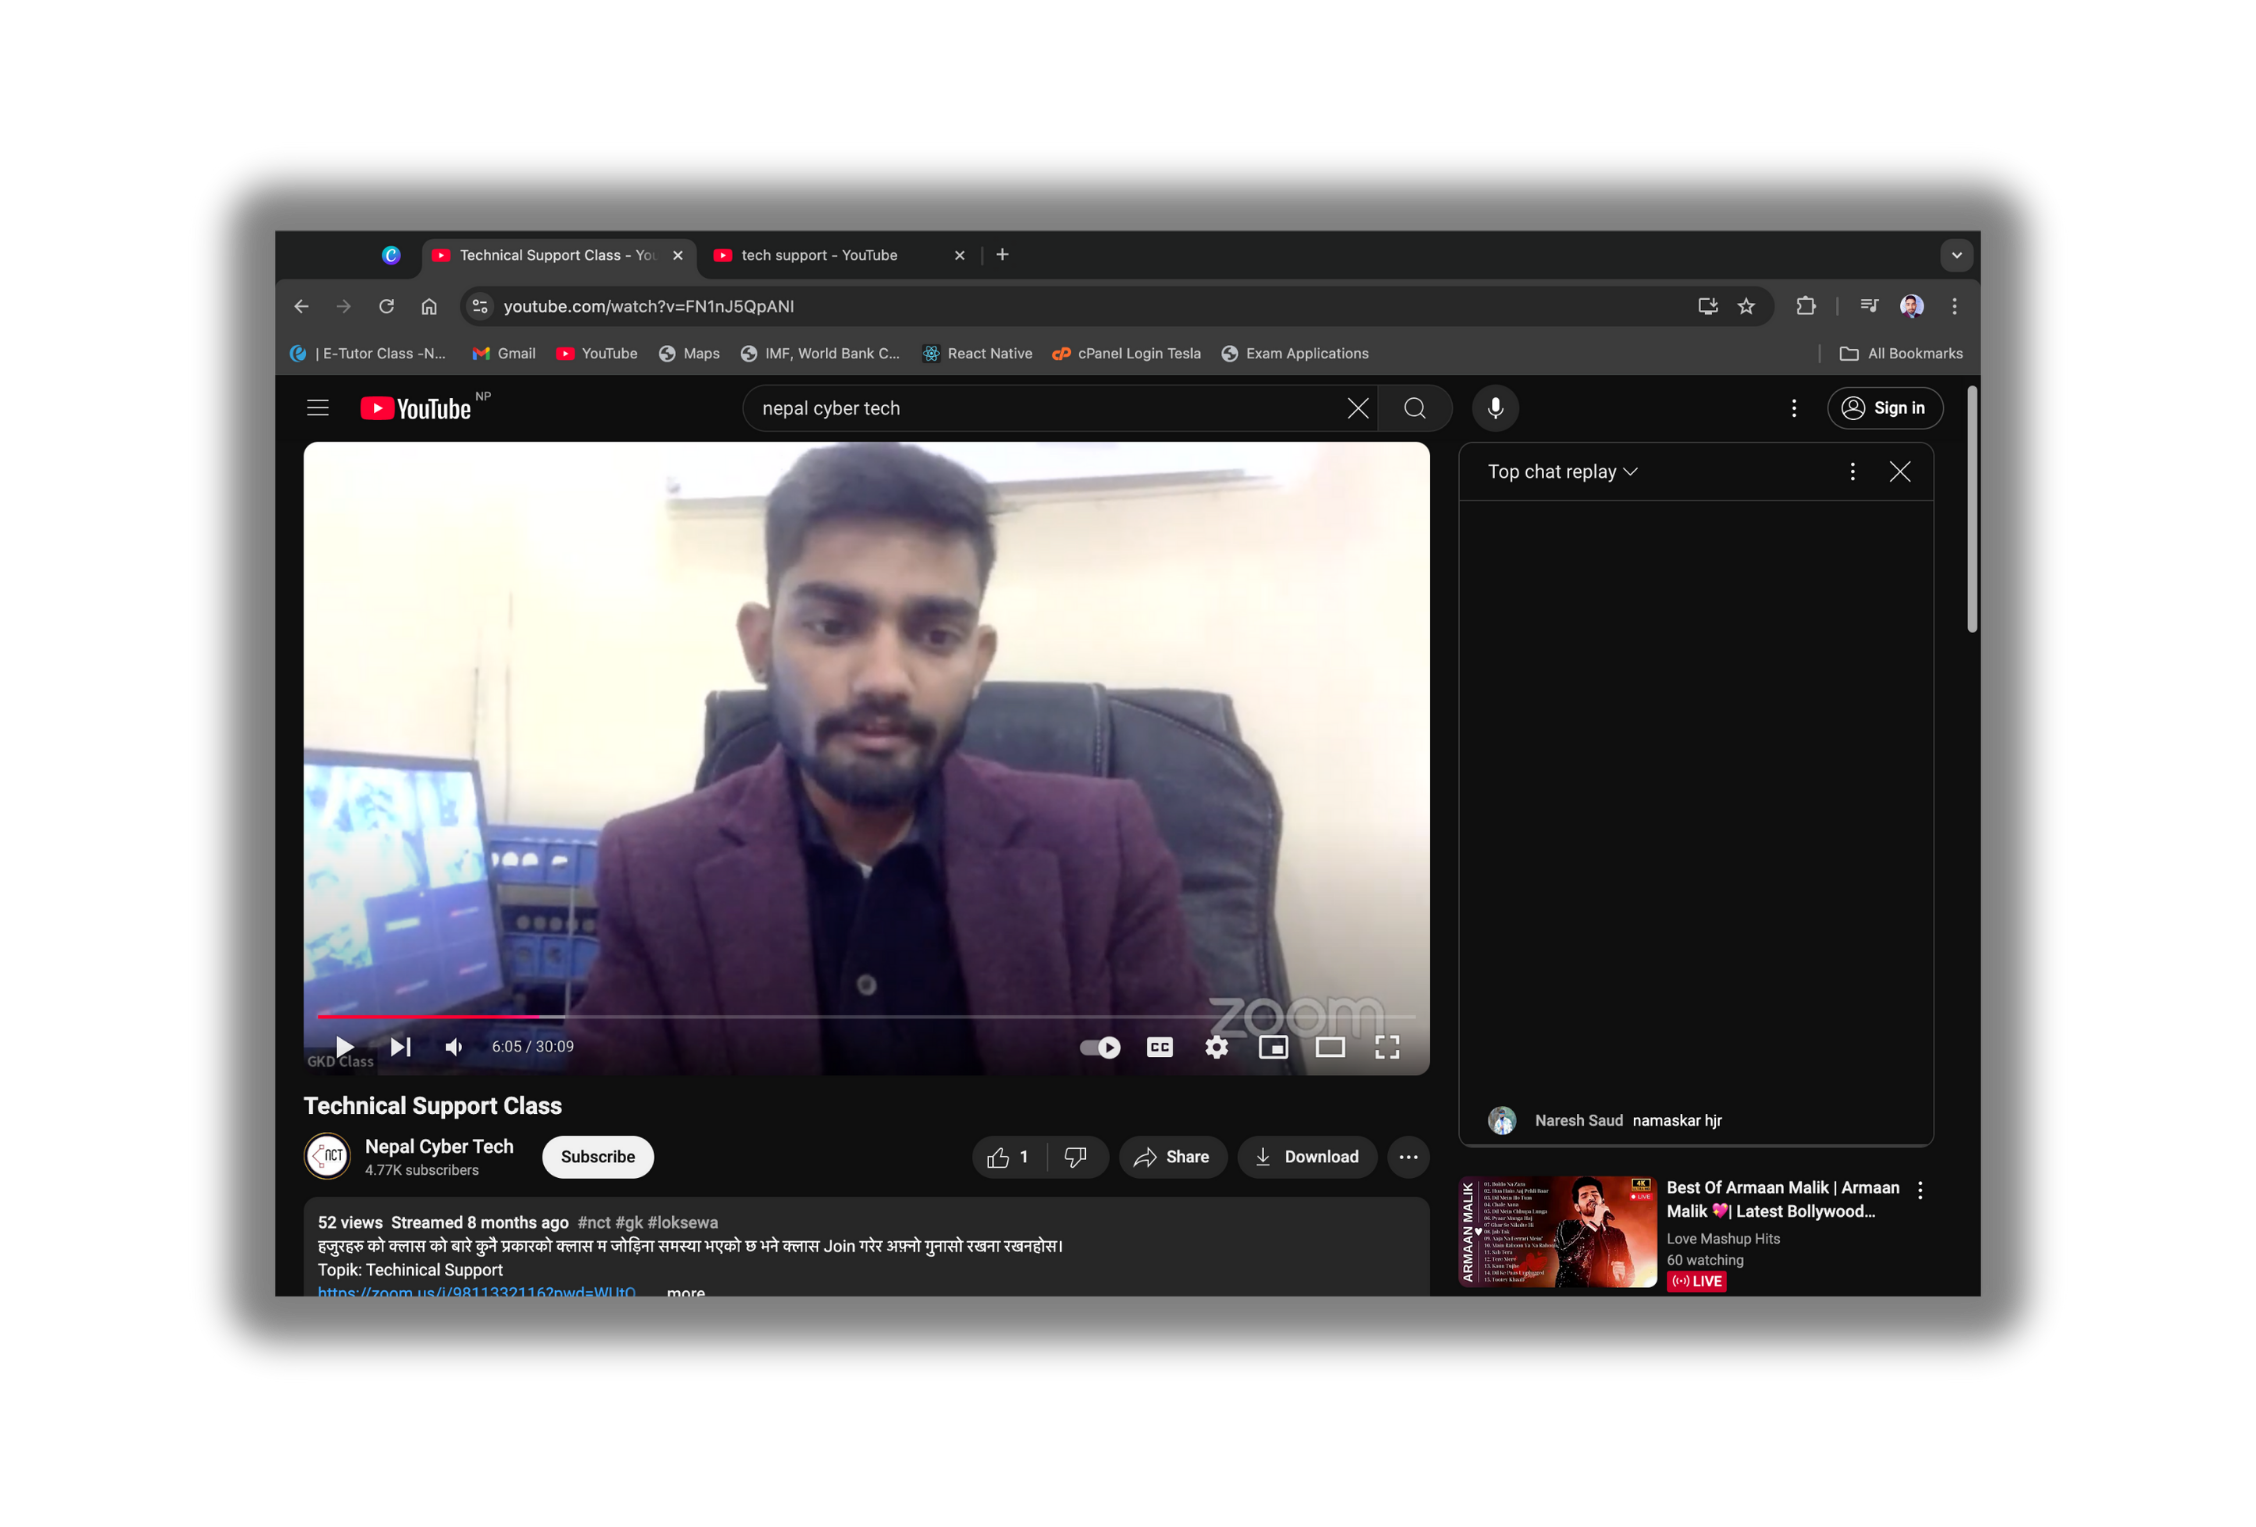Open YouTube hamburger guide menu

[318, 408]
